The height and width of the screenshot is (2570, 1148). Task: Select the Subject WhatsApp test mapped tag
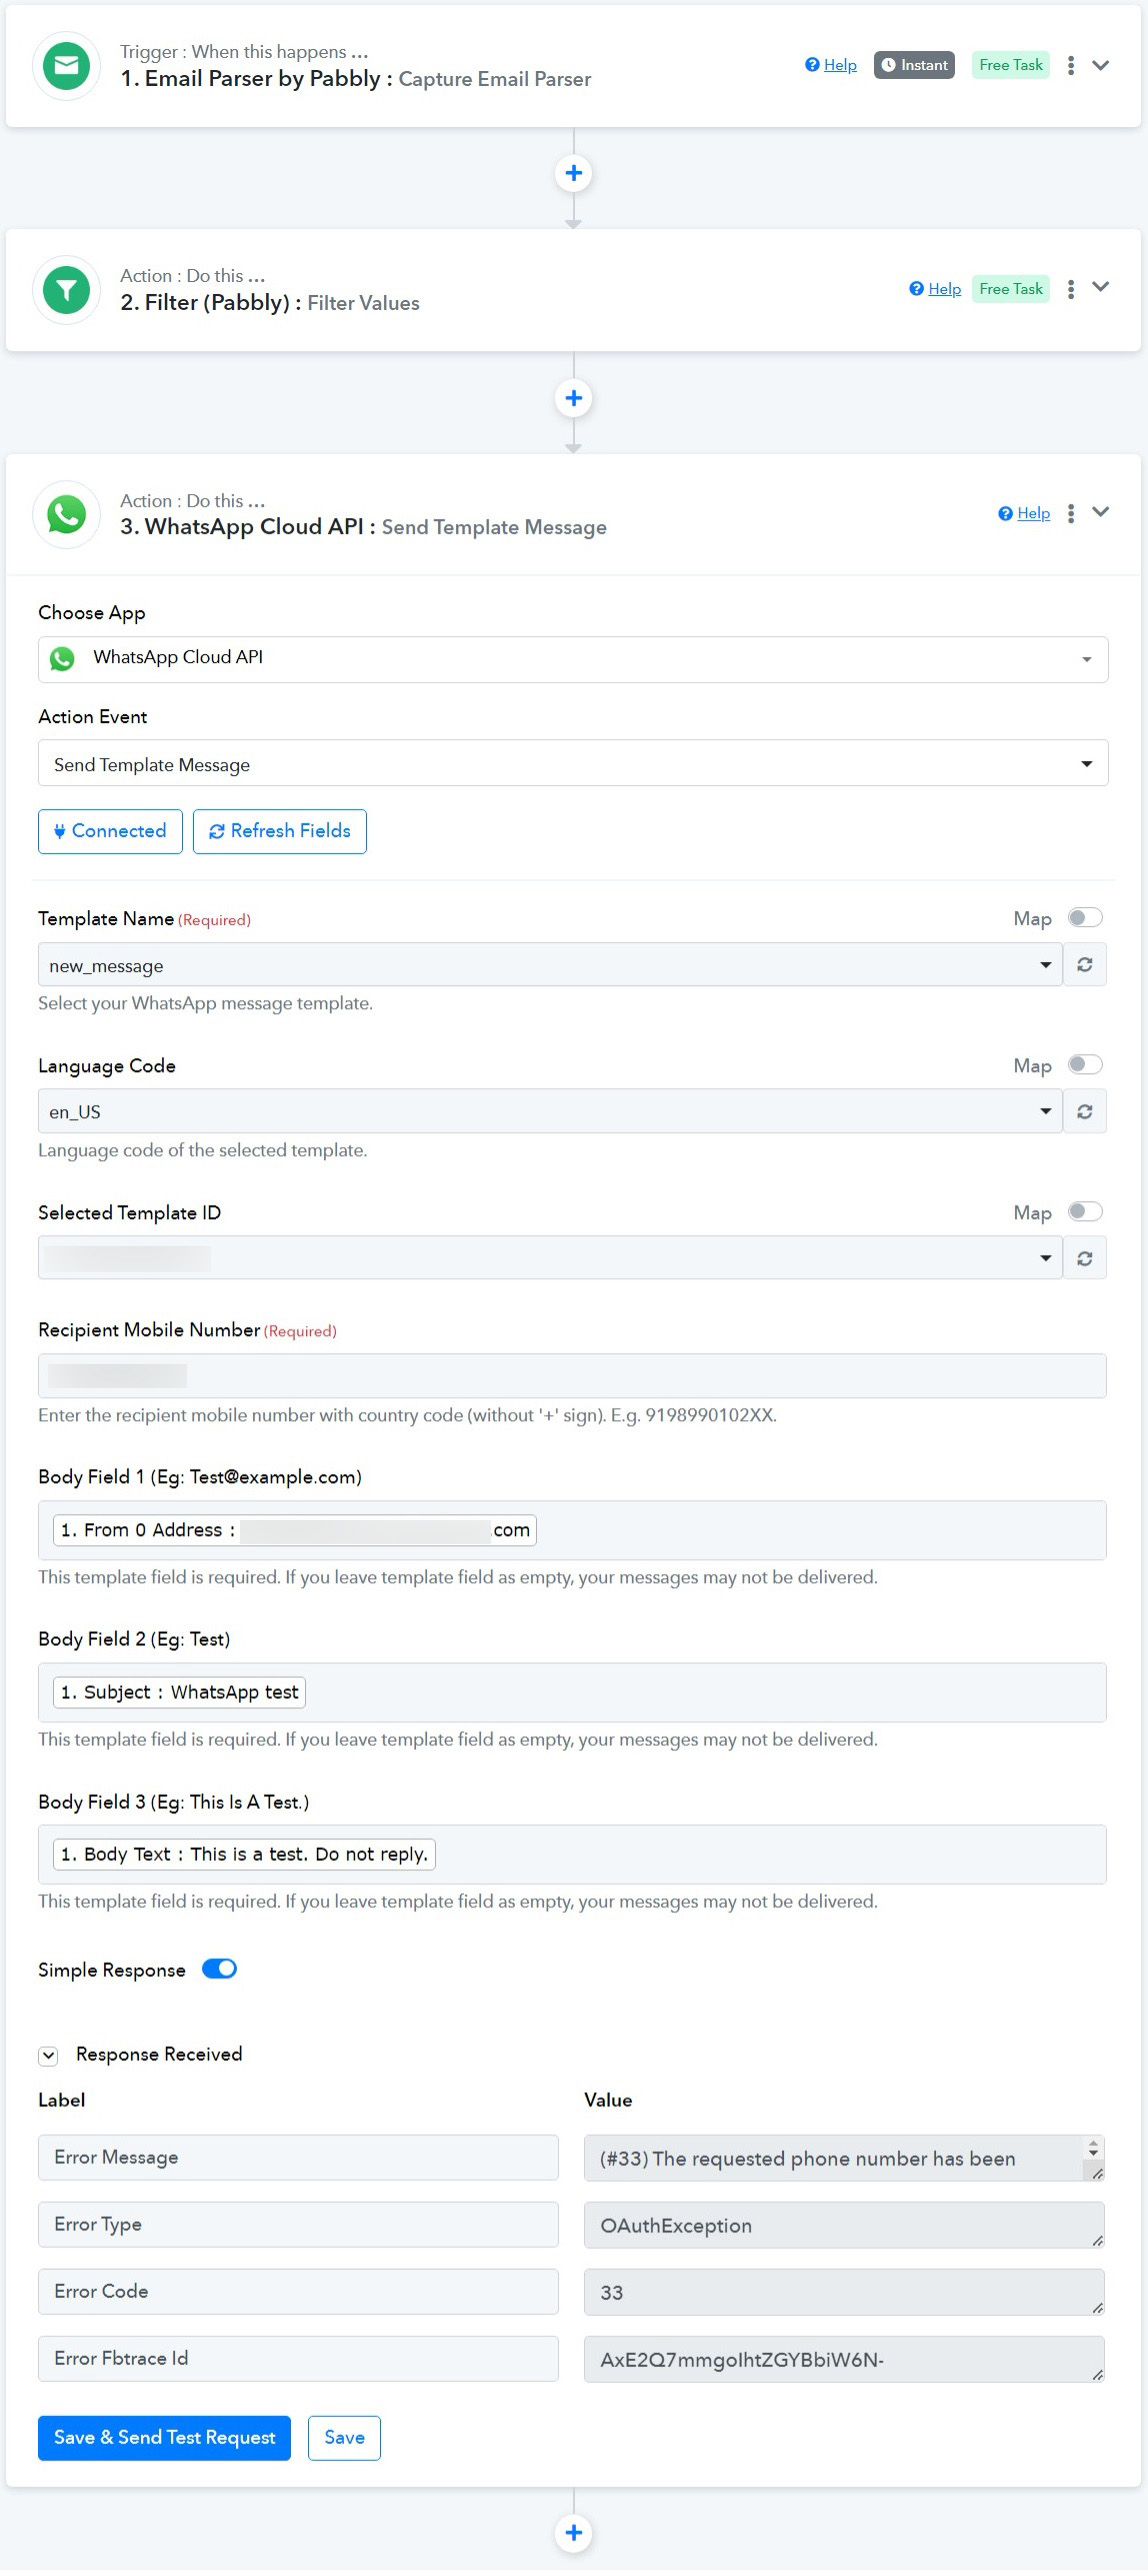179,1692
